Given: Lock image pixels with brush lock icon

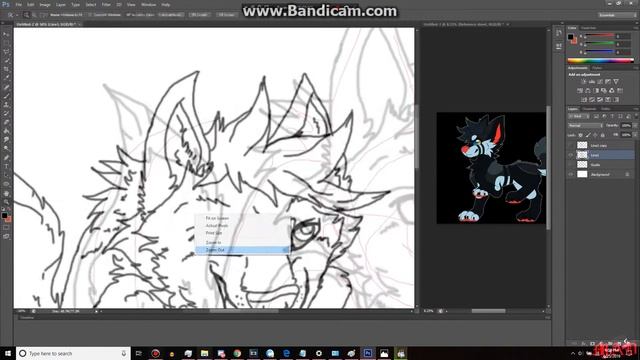Looking at the screenshot, I should (588, 135).
